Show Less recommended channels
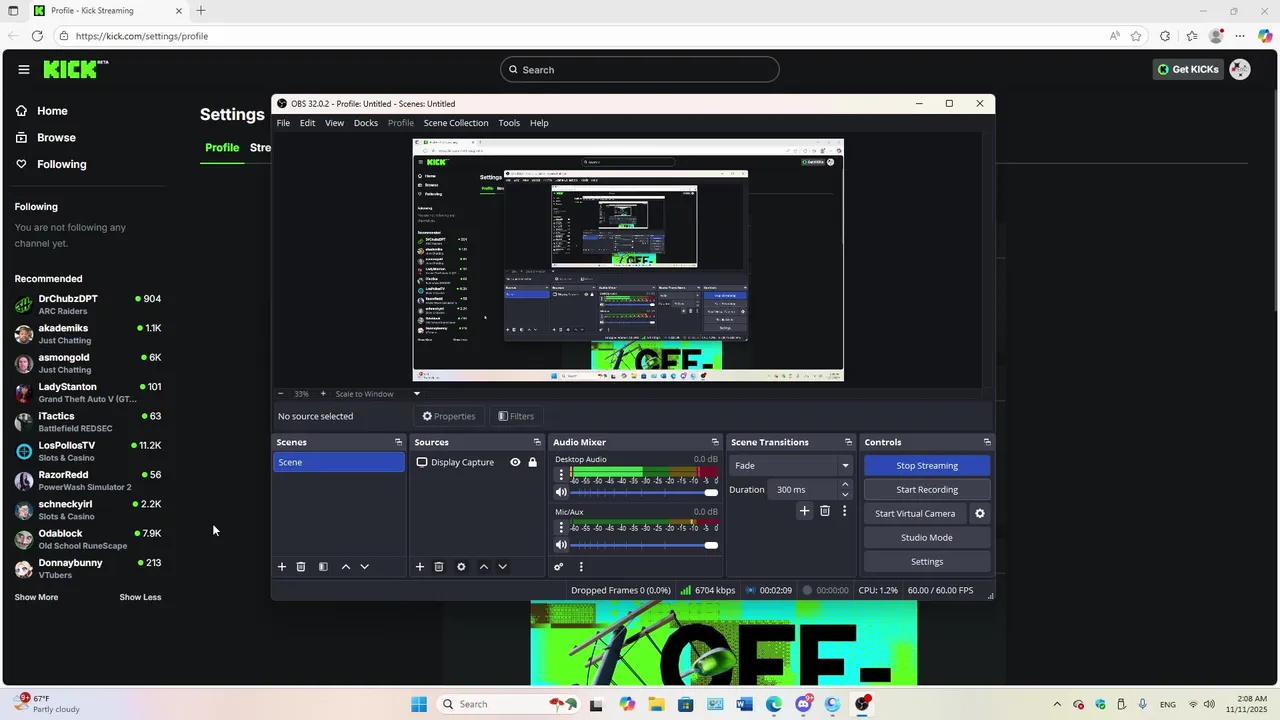Image resolution: width=1280 pixels, height=720 pixels. tap(140, 597)
